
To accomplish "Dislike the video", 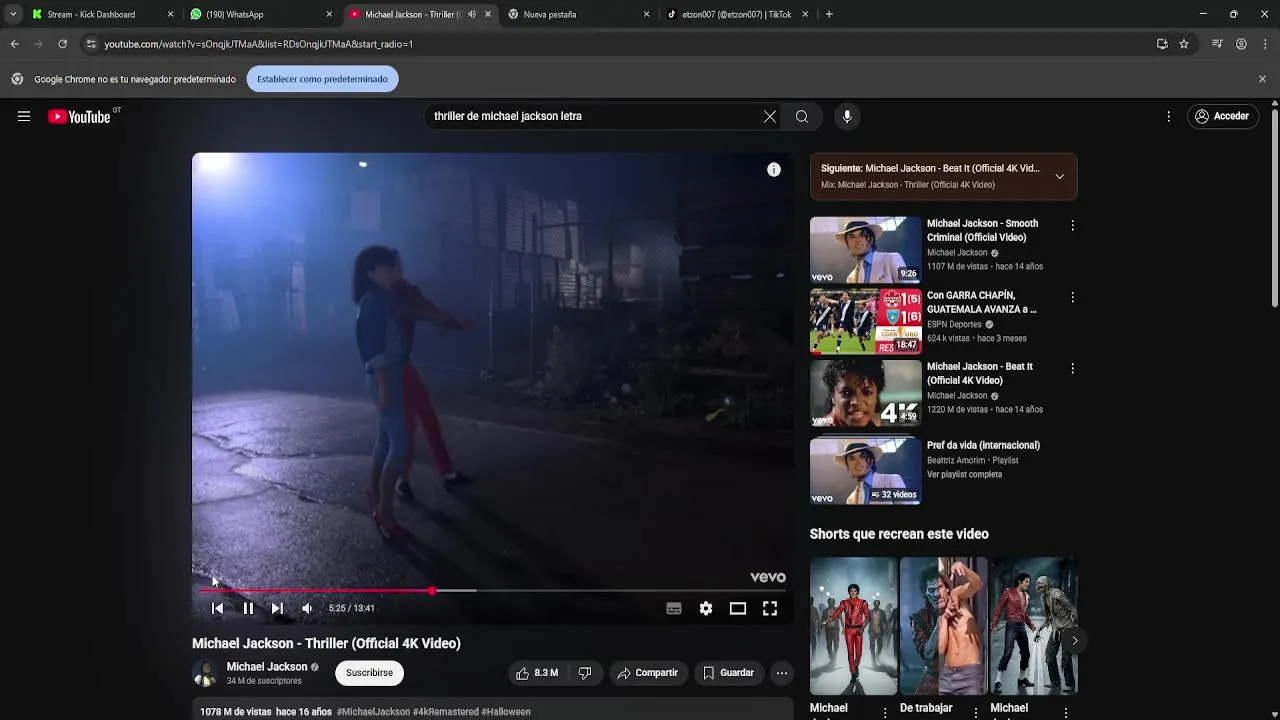I will (585, 673).
